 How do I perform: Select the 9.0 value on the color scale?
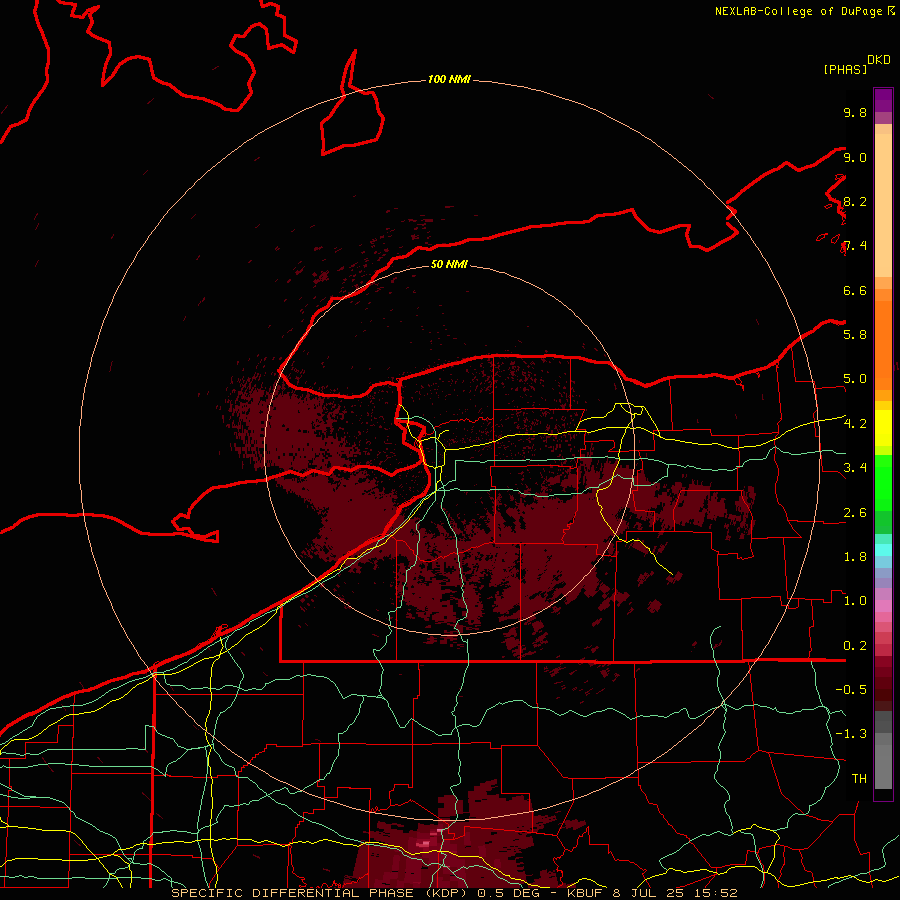855,157
